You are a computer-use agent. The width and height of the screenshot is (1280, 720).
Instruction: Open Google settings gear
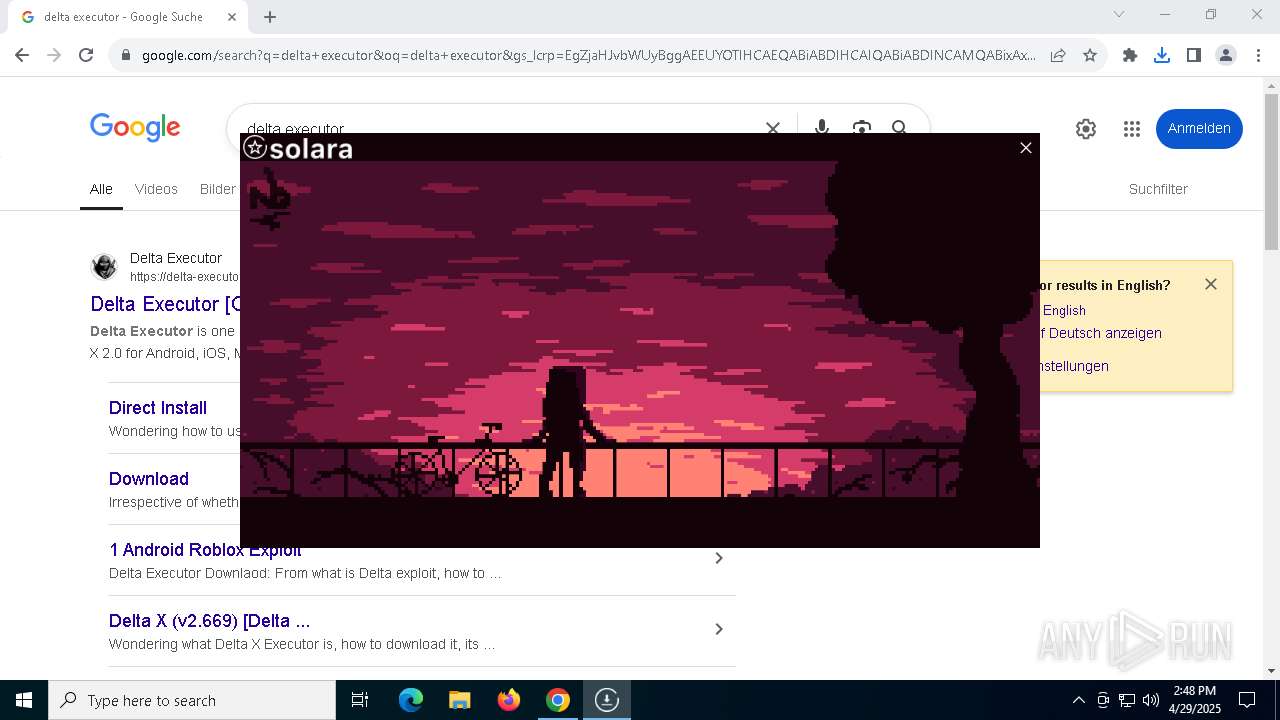pyautogui.click(x=1086, y=129)
